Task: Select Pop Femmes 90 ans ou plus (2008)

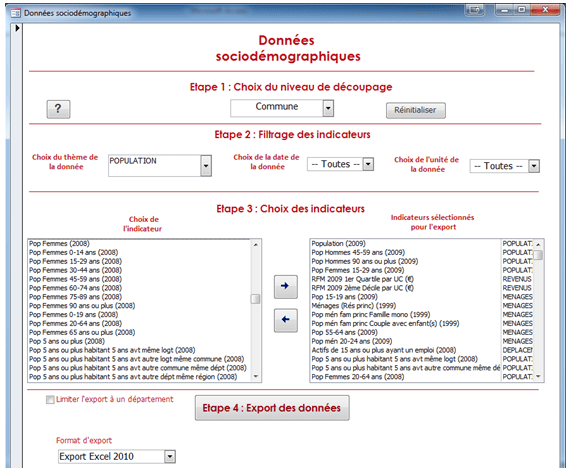Action: [x=139, y=306]
